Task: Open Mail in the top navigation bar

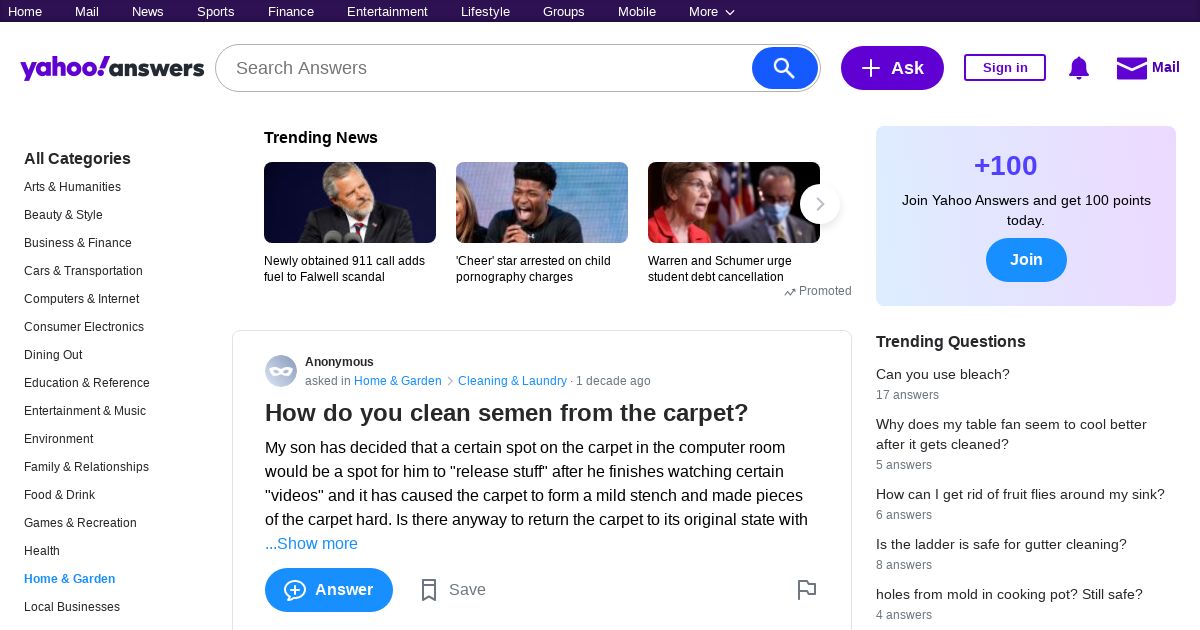Action: 87,12
